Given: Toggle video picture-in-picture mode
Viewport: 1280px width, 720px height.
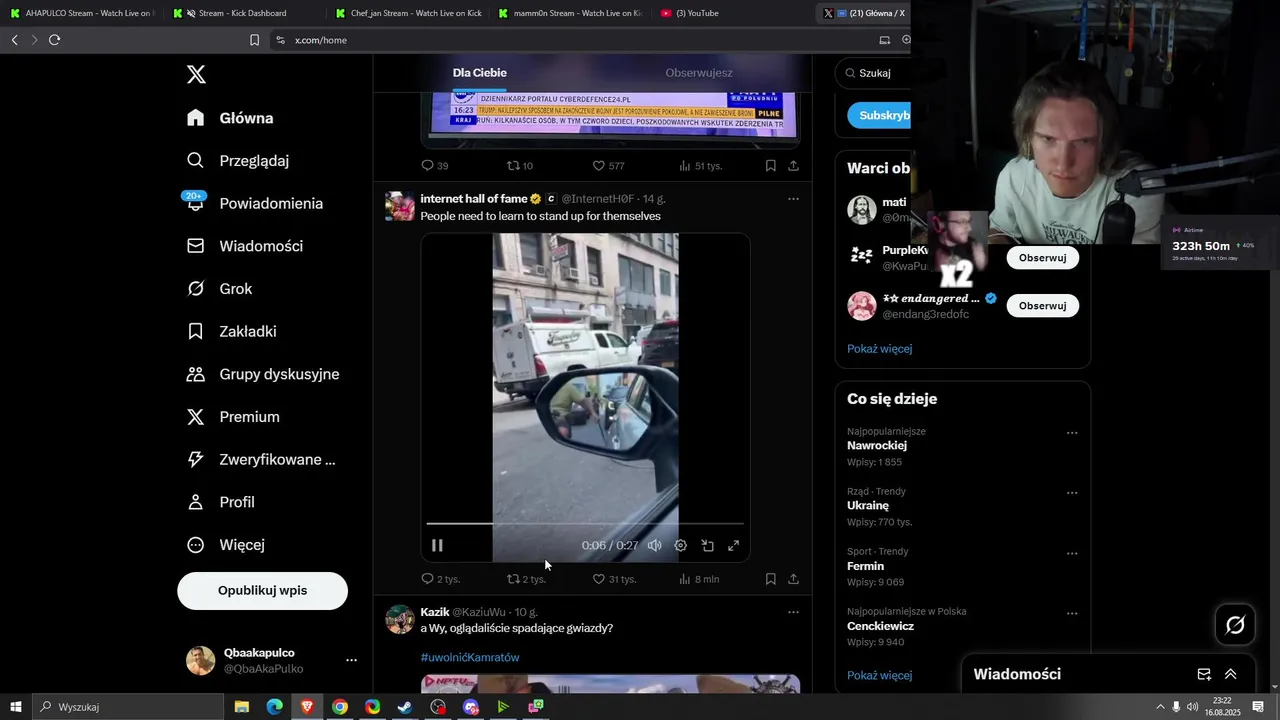Looking at the screenshot, I should (x=707, y=545).
